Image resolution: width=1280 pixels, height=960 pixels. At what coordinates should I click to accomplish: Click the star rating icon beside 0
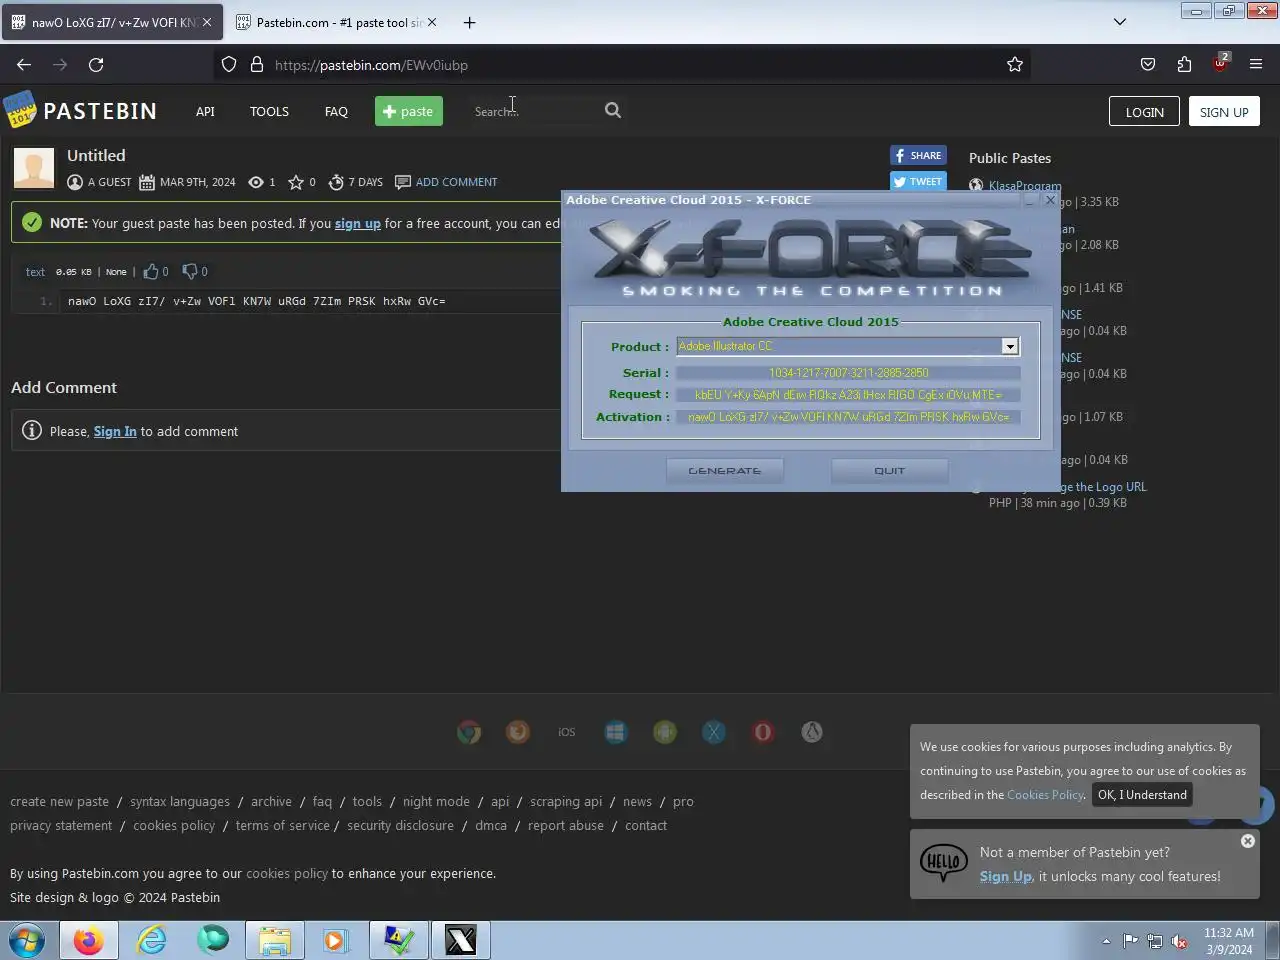(x=296, y=182)
